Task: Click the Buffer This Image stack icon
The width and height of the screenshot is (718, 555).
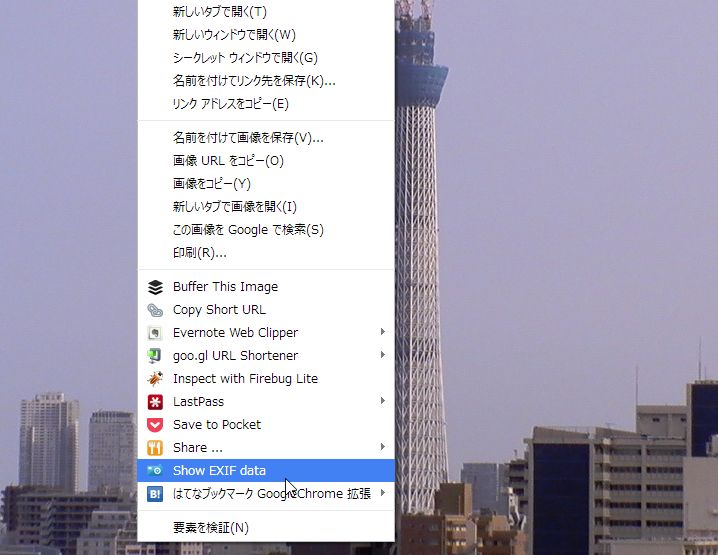Action: (x=155, y=287)
